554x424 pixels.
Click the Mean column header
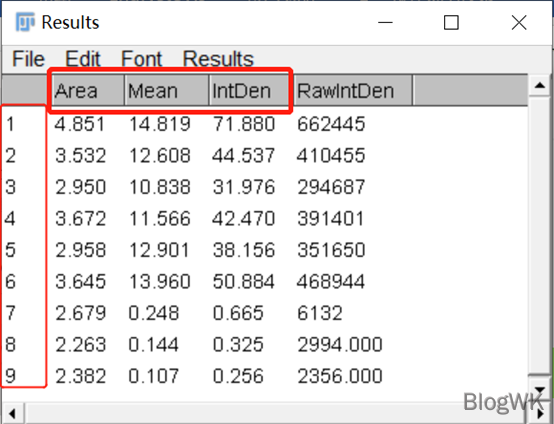(167, 90)
